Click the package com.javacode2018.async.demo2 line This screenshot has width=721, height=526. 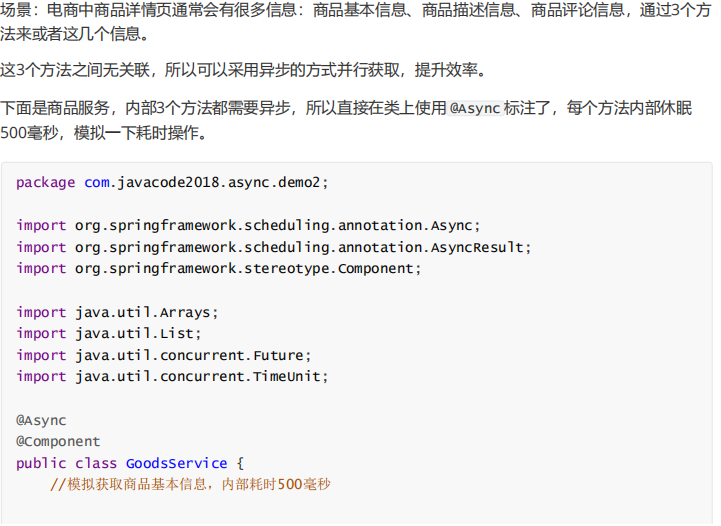click(x=172, y=182)
